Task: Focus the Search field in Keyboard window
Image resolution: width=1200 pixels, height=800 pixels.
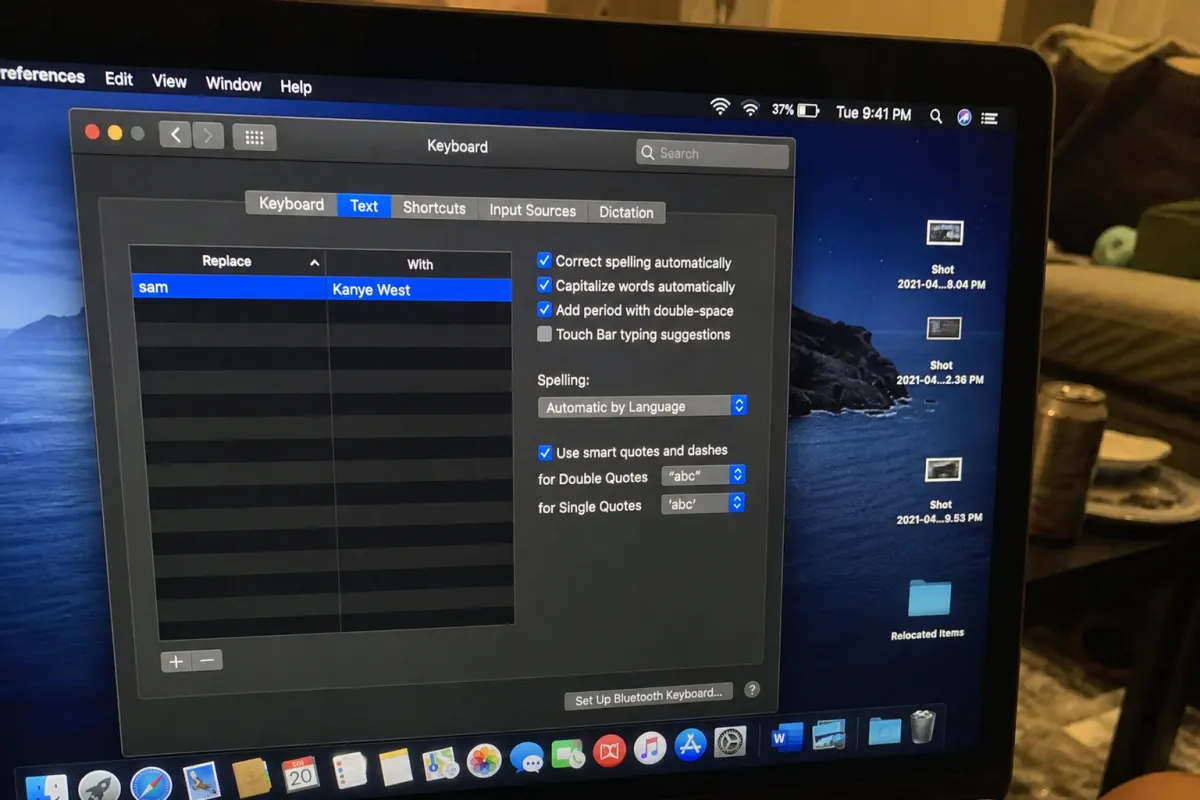Action: [712, 154]
